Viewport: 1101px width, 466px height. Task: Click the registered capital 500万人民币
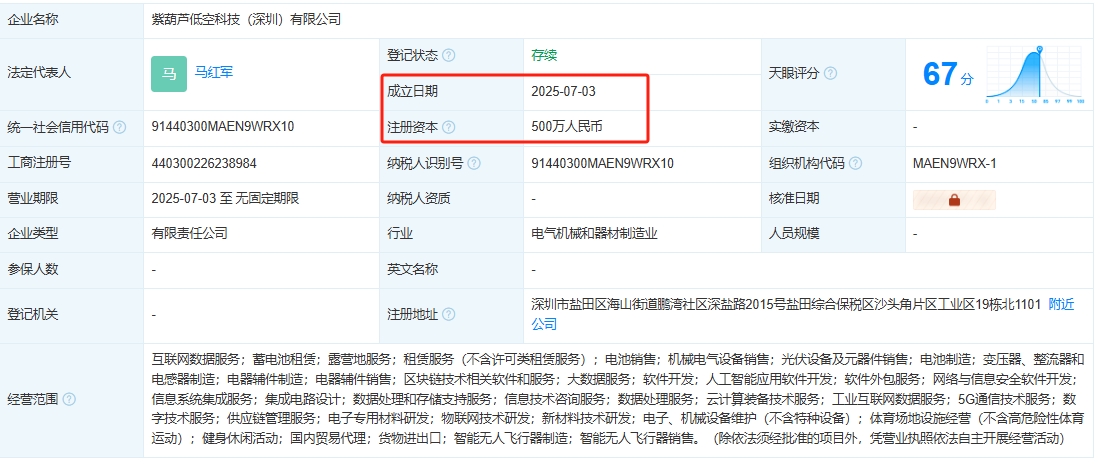pyautogui.click(x=567, y=127)
